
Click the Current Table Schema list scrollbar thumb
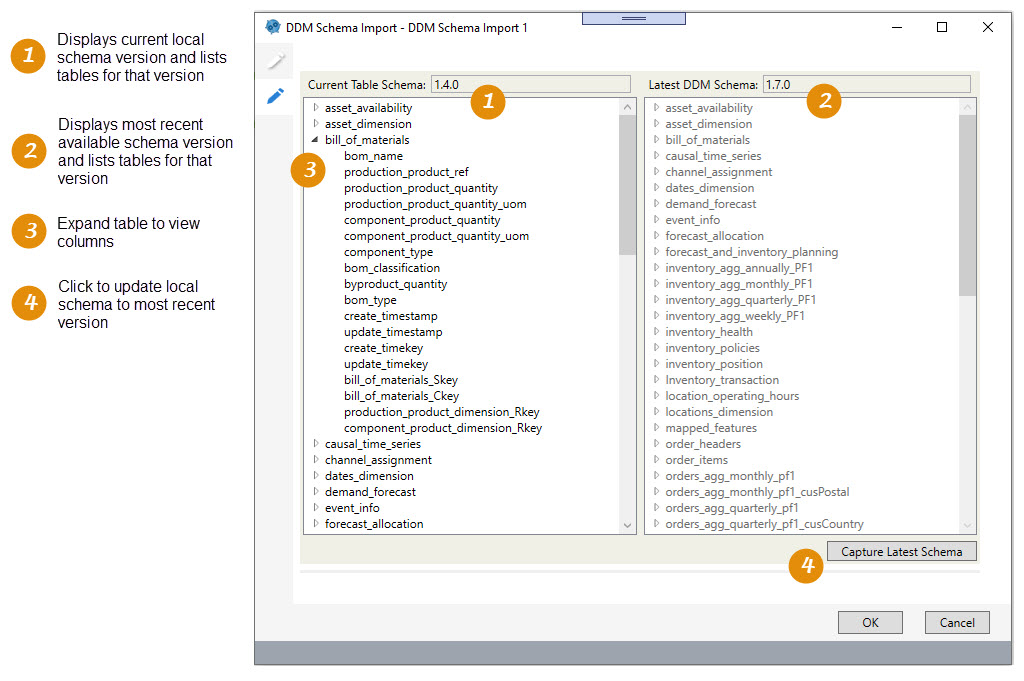point(628,185)
